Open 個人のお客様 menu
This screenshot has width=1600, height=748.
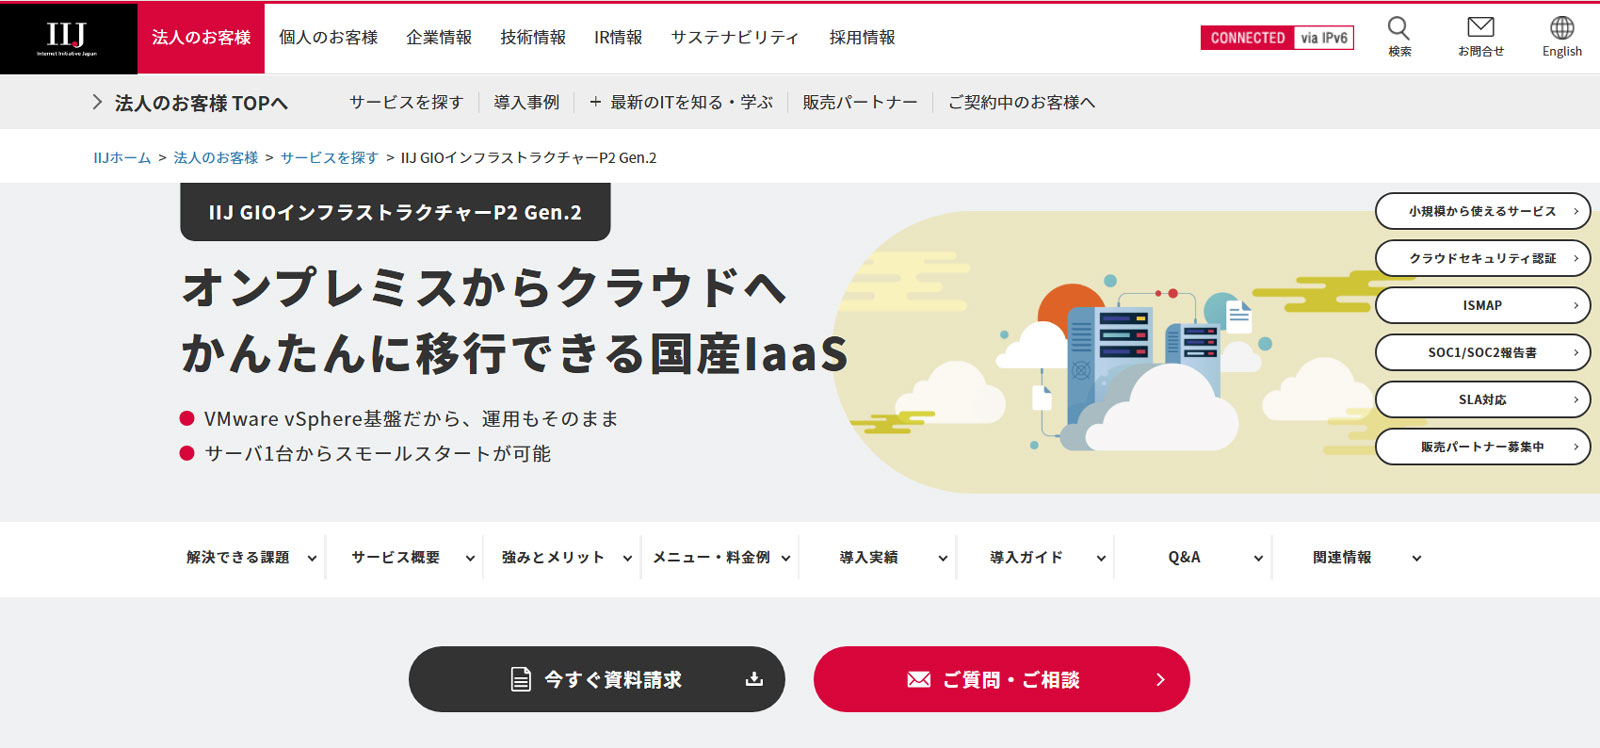pyautogui.click(x=328, y=38)
